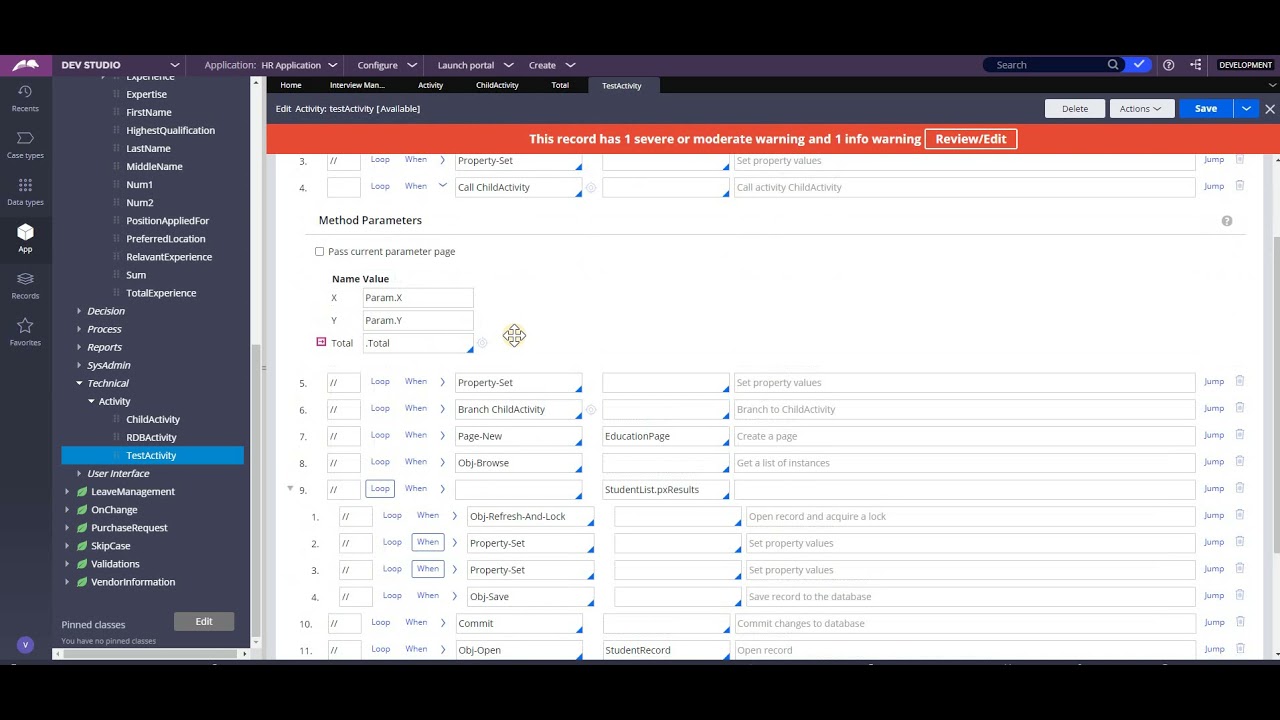1280x720 pixels.
Task: Collapse step 4 Call ChildActivity parameters
Action: [x=442, y=186]
